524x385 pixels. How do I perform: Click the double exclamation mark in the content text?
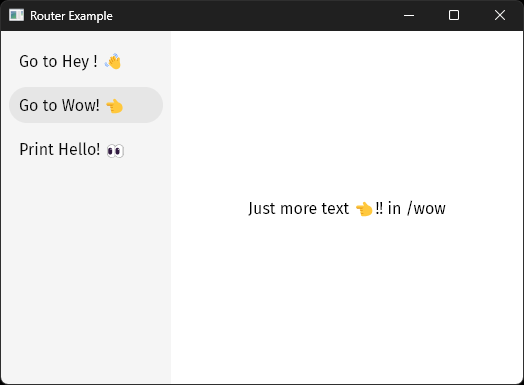click(x=379, y=208)
